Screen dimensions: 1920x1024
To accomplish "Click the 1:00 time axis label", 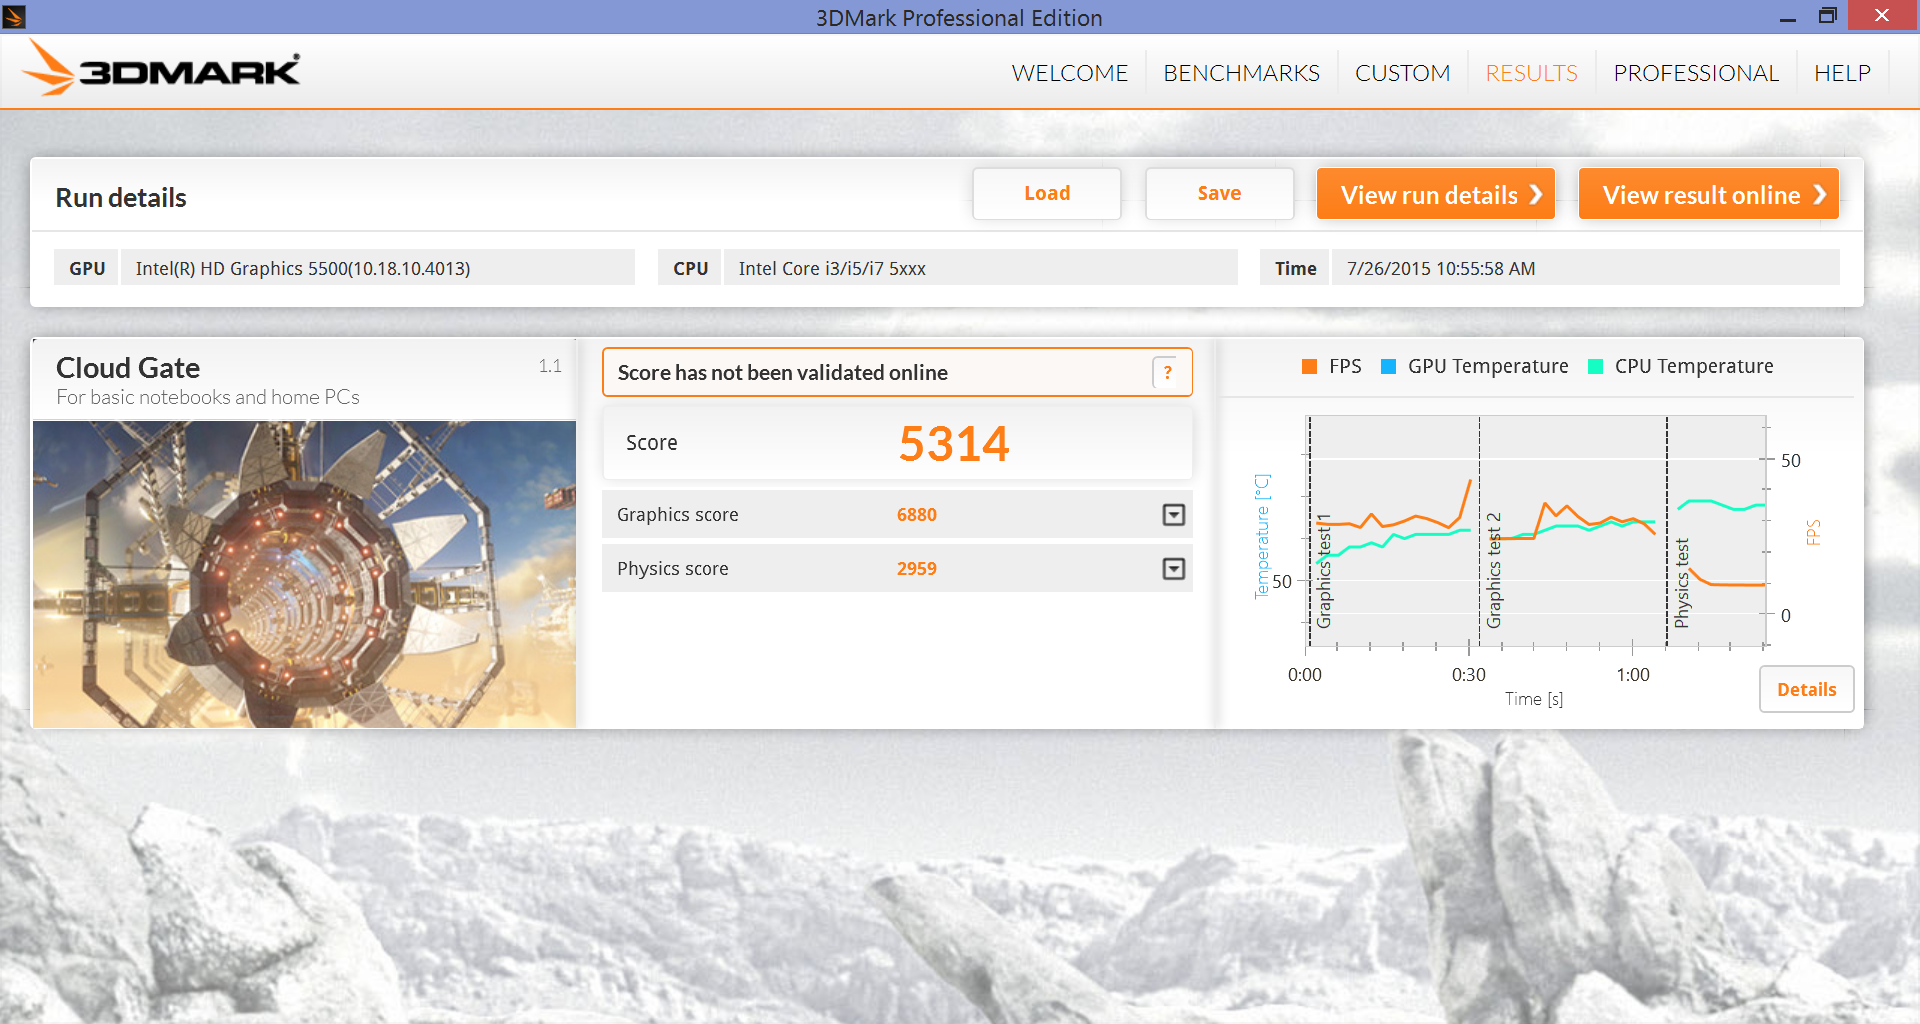I will coord(1632,675).
